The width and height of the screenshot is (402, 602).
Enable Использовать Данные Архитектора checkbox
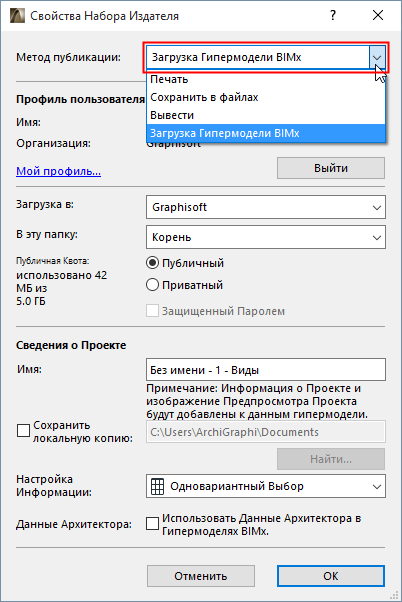click(x=152, y=523)
